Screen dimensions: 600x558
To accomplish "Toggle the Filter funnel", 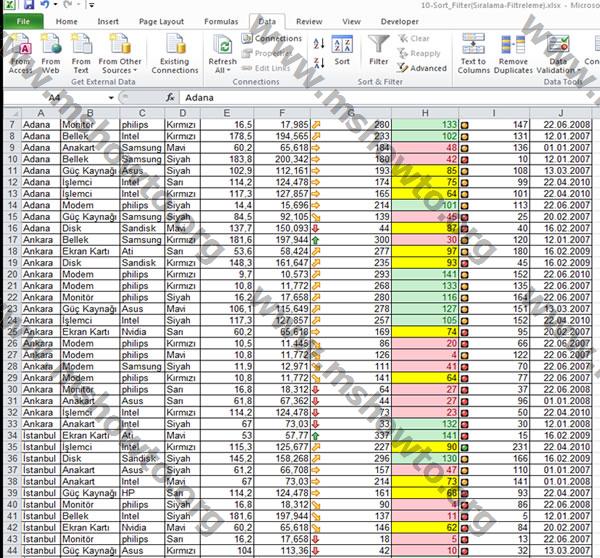I will click(x=378, y=51).
